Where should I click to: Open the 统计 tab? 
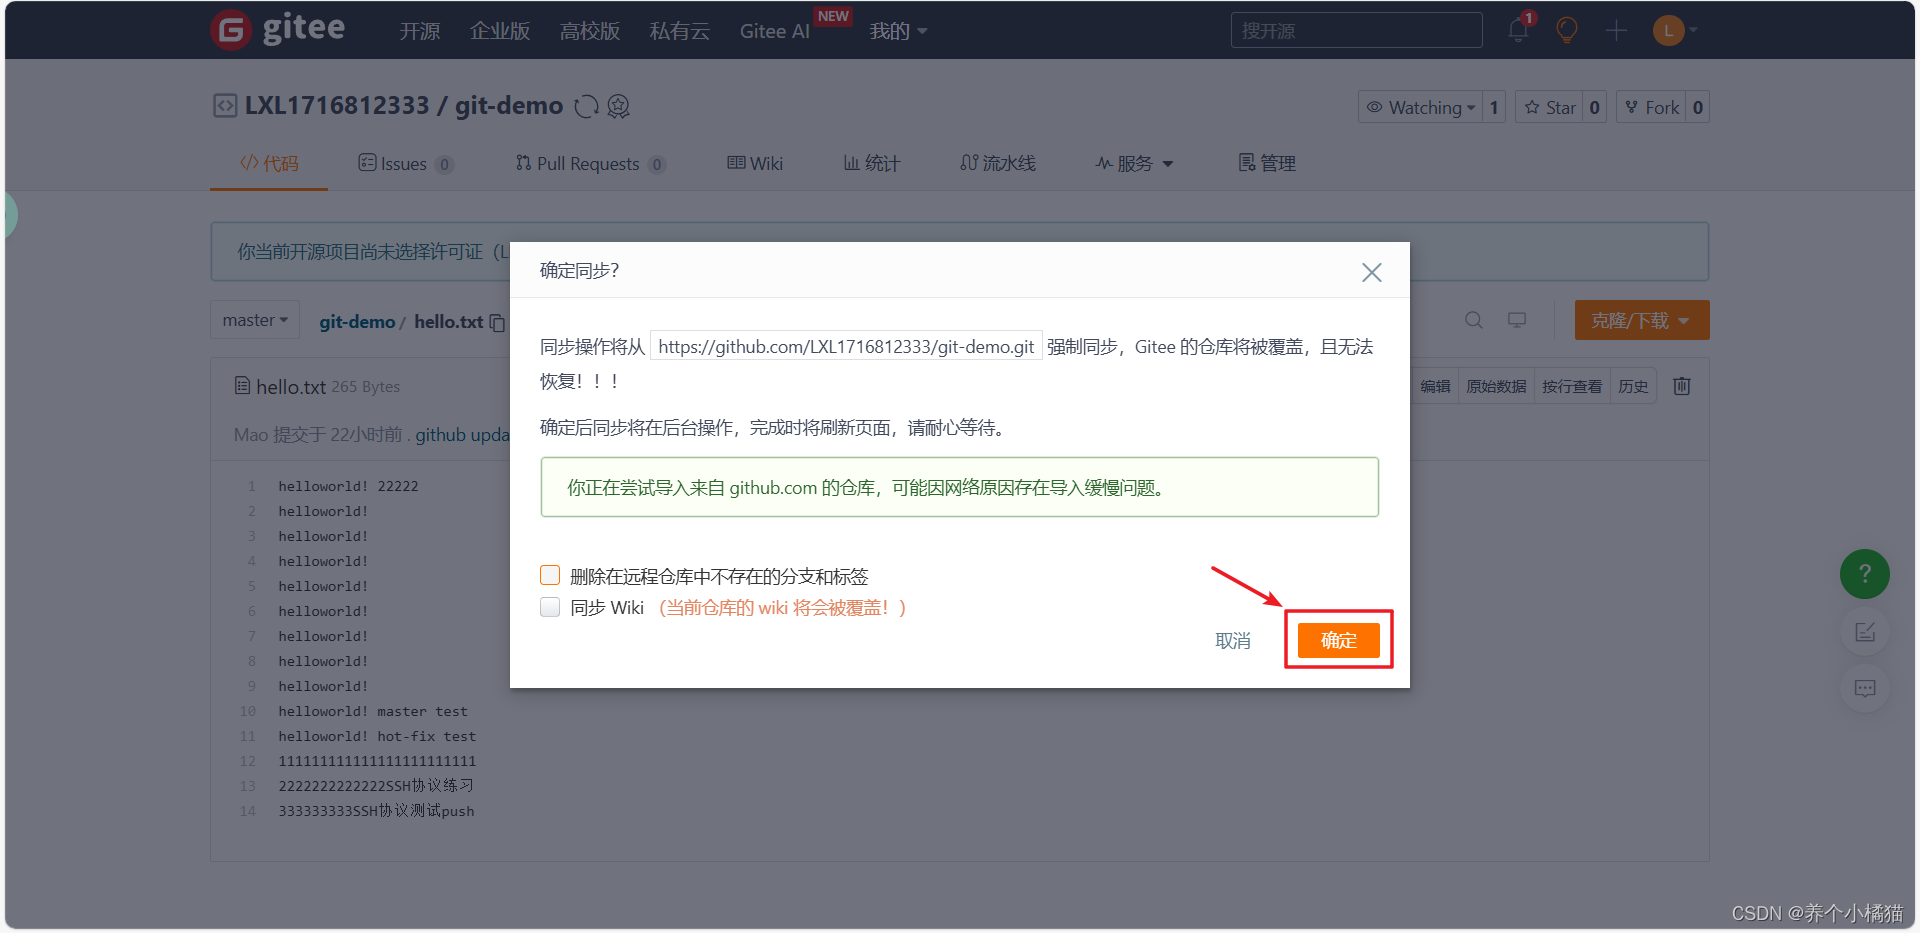click(x=872, y=163)
